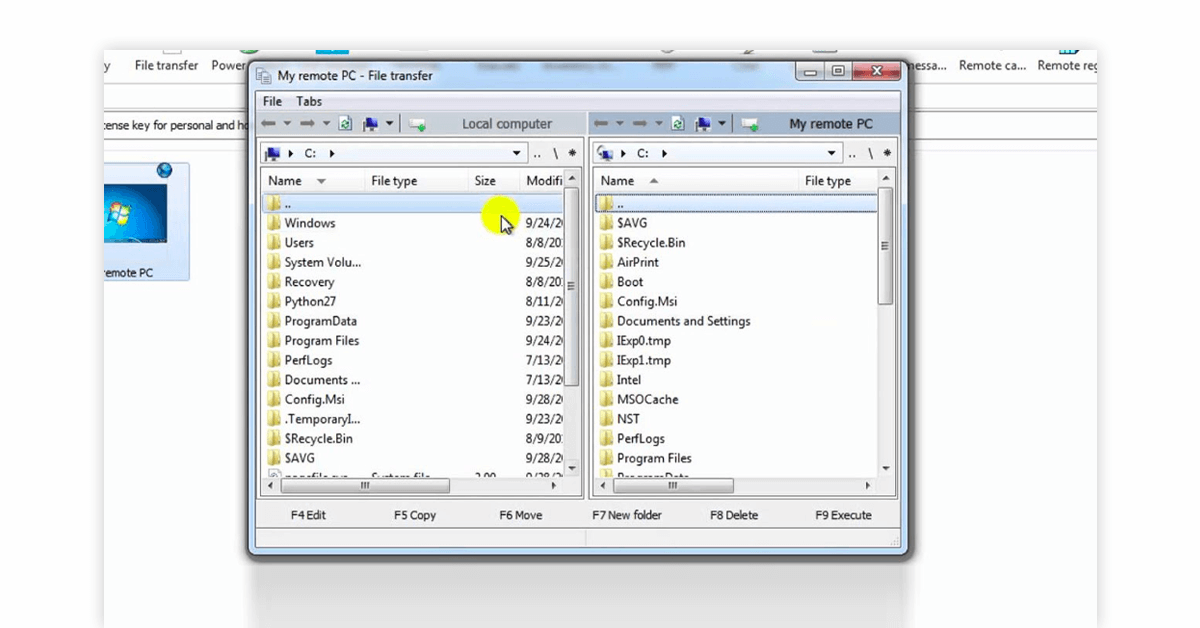Click the My remote PC back arrow
Viewport: 1200px width, 628px height.
click(x=601, y=124)
